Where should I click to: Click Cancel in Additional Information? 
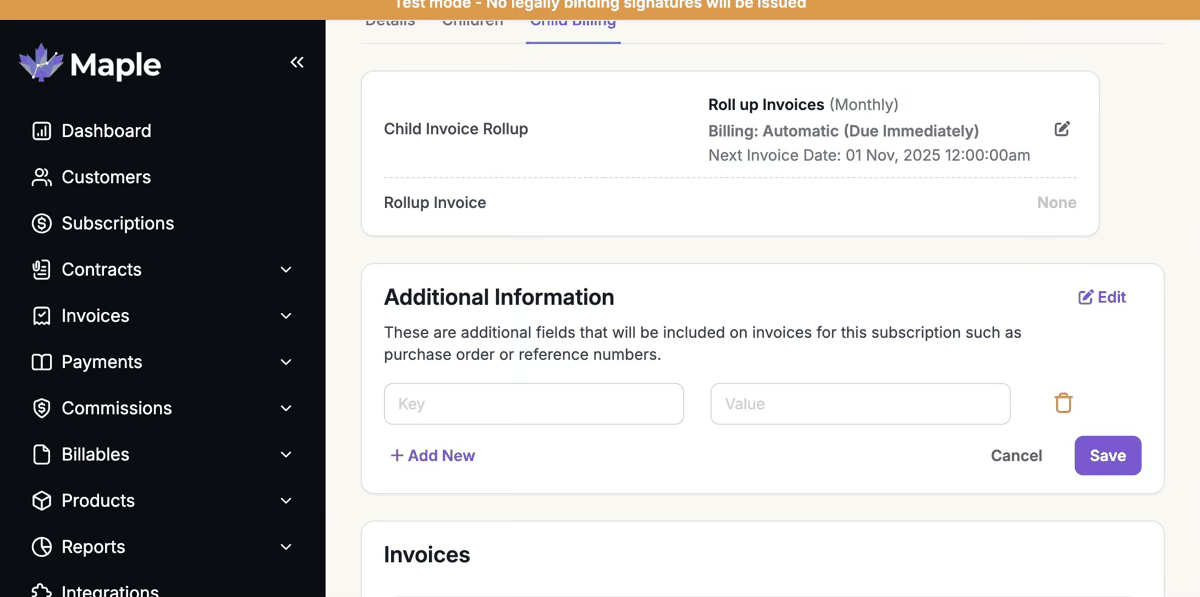pyautogui.click(x=1016, y=455)
